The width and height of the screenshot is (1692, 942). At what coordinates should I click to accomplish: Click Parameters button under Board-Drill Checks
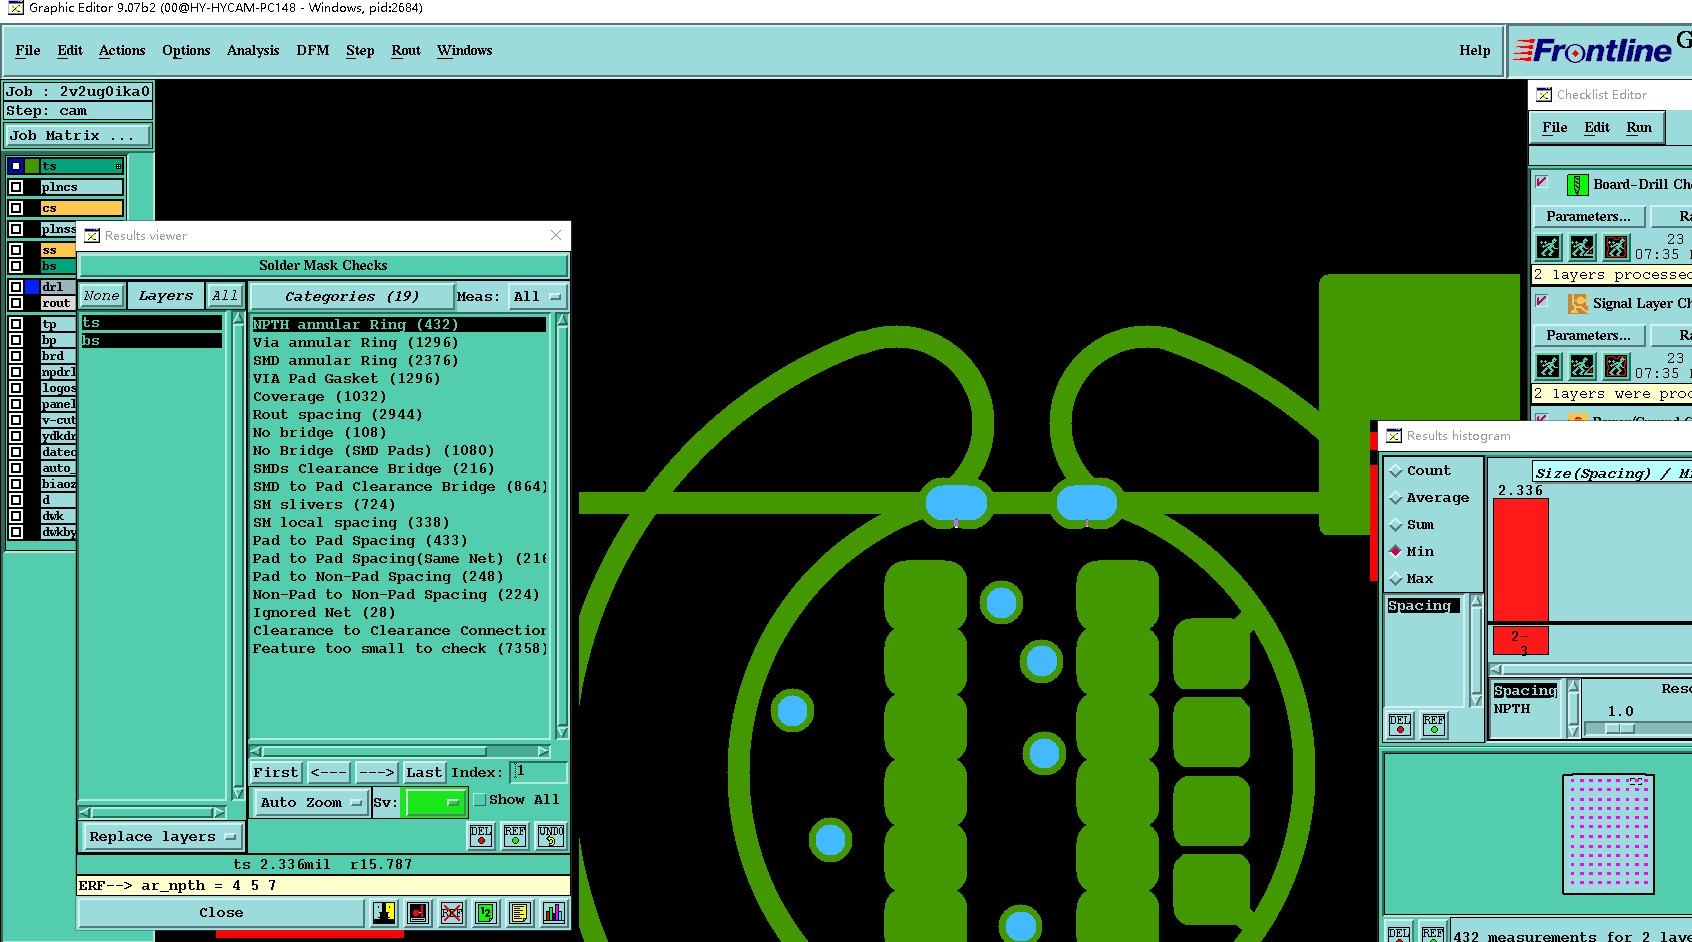pos(1588,217)
